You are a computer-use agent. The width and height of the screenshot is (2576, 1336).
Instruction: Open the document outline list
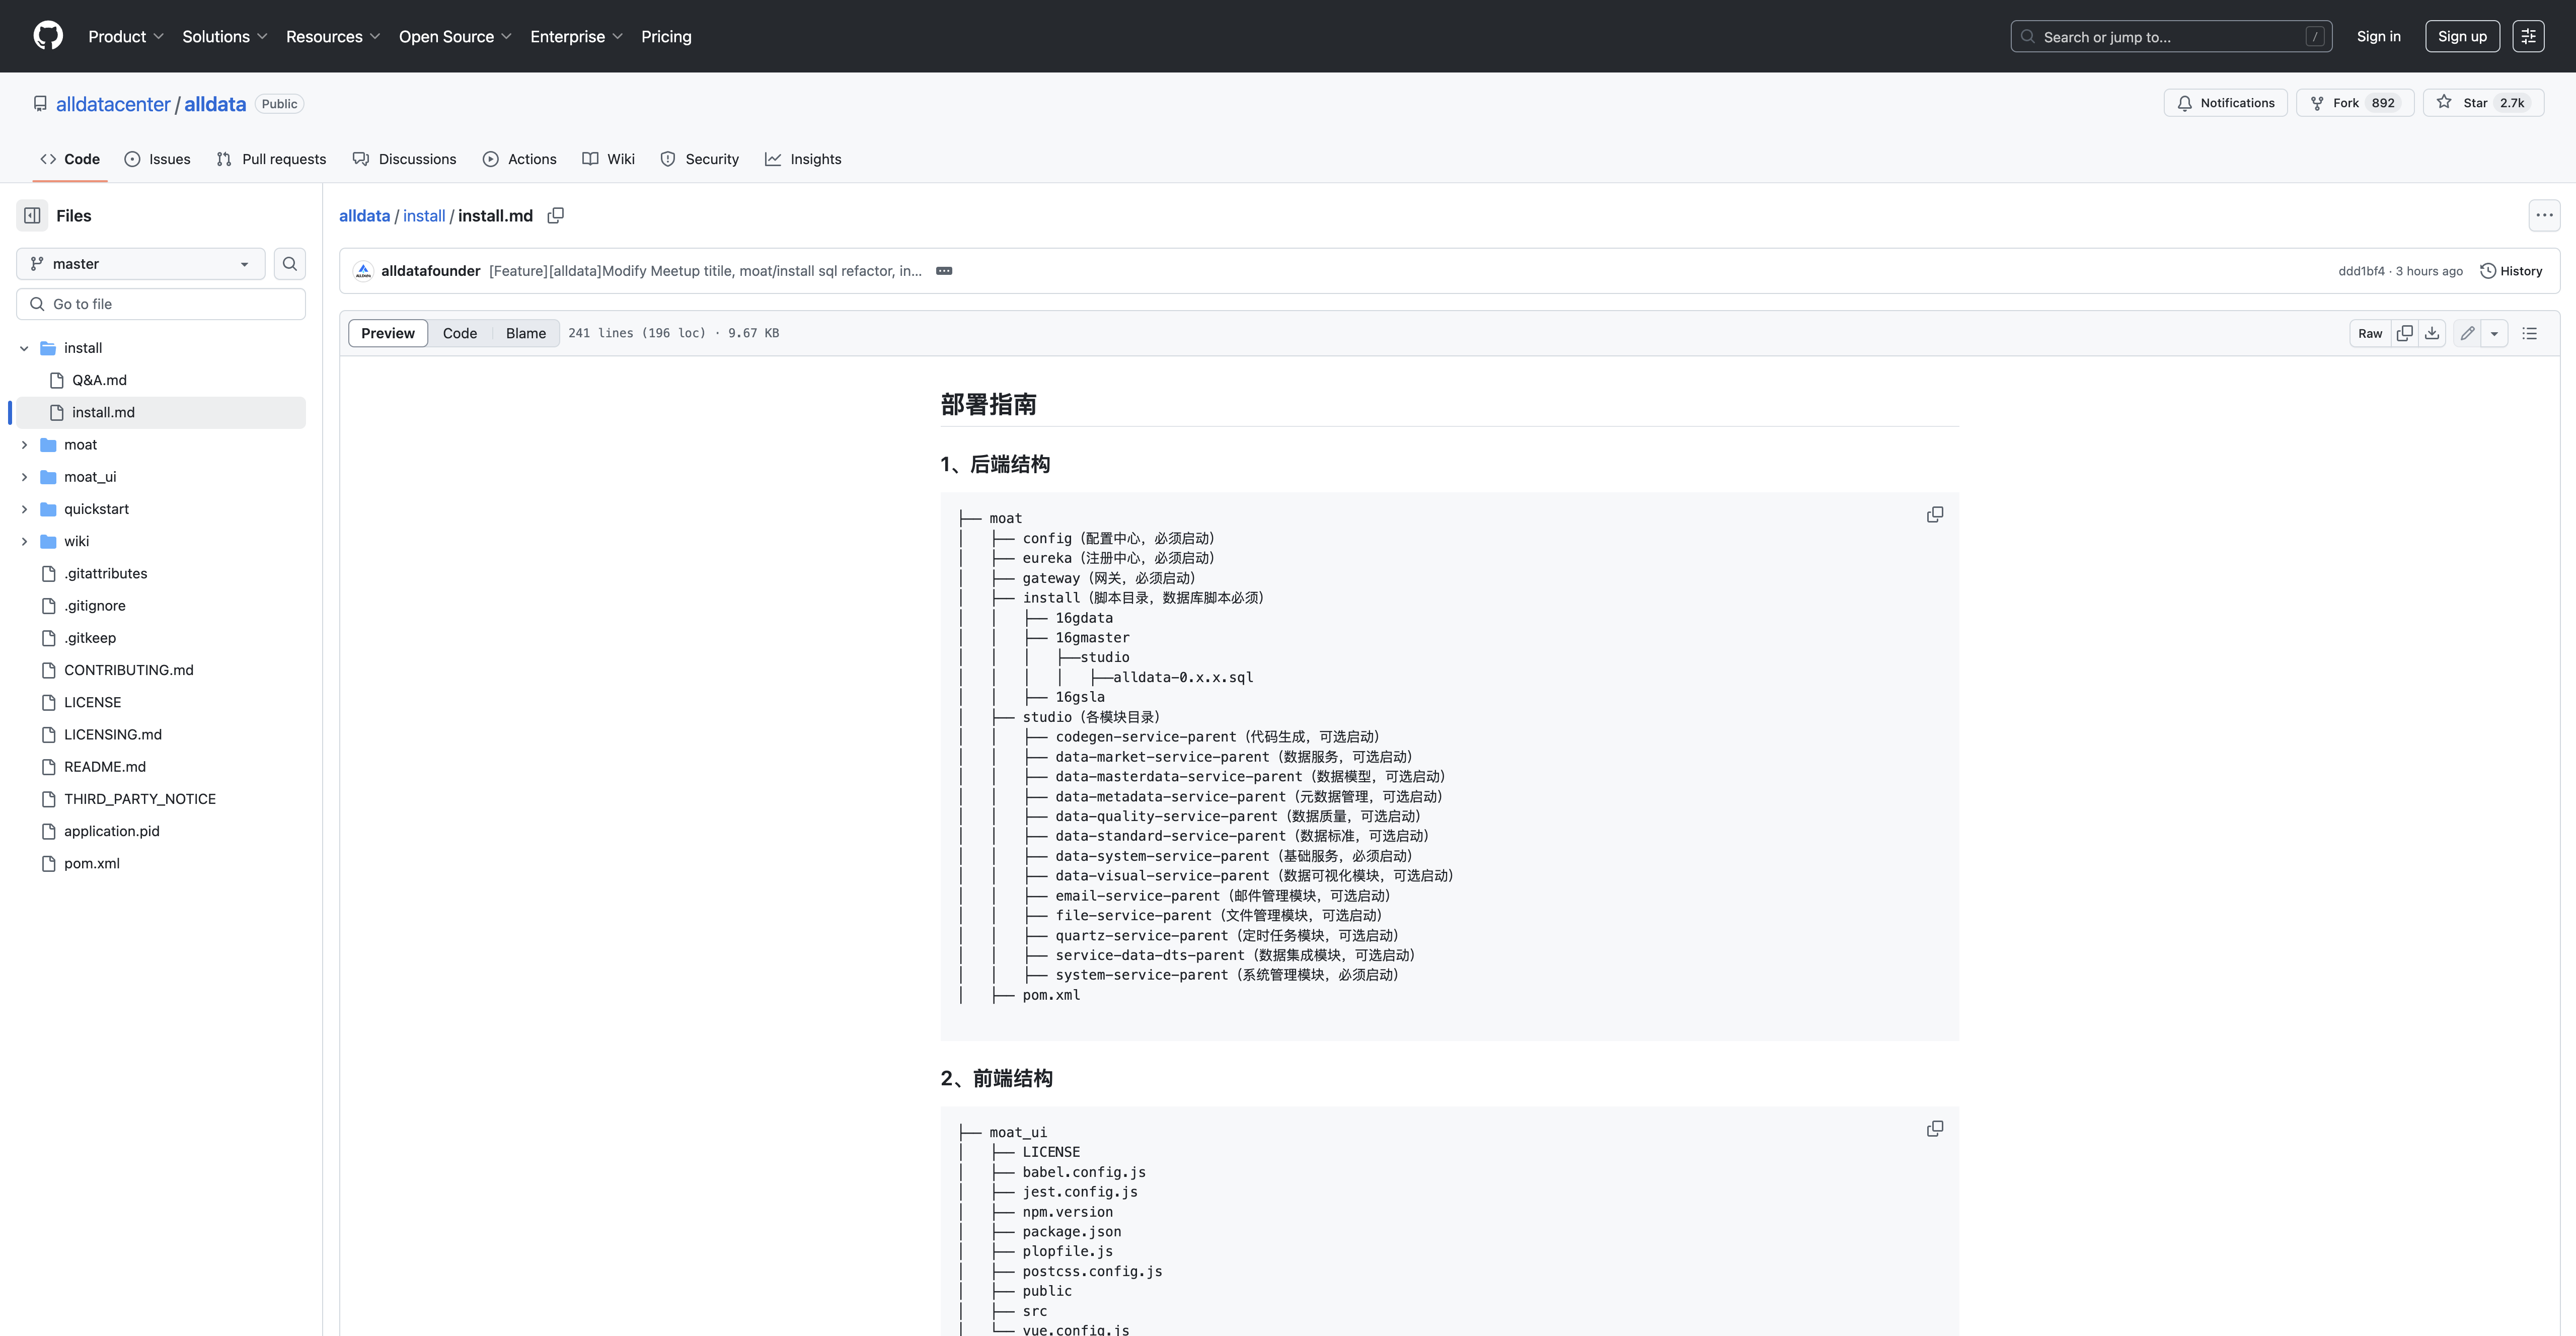coord(2530,333)
